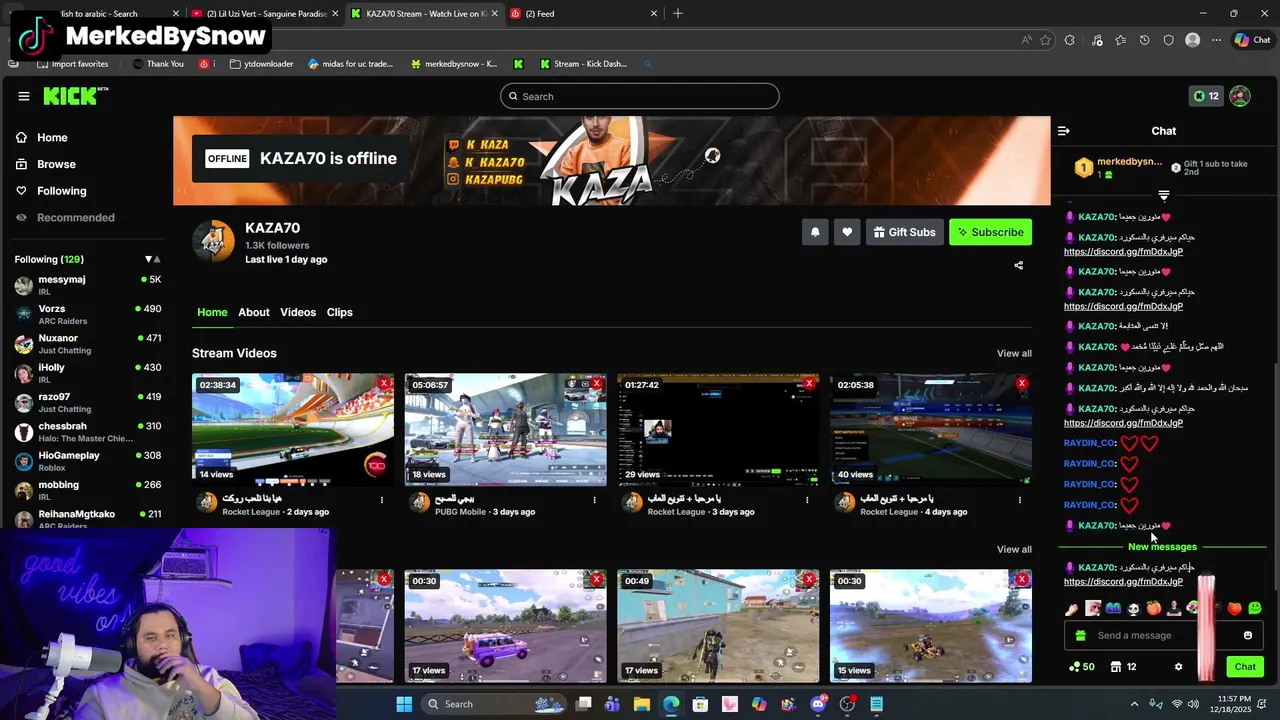Open Copilot Chat button
This screenshot has height=720, width=1280.
pyautogui.click(x=1253, y=40)
